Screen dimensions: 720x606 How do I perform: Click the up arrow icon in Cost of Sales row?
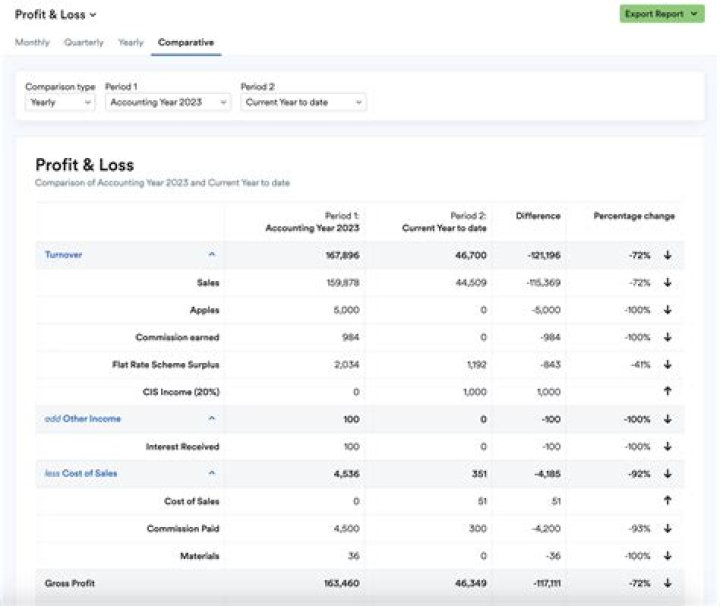[667, 501]
